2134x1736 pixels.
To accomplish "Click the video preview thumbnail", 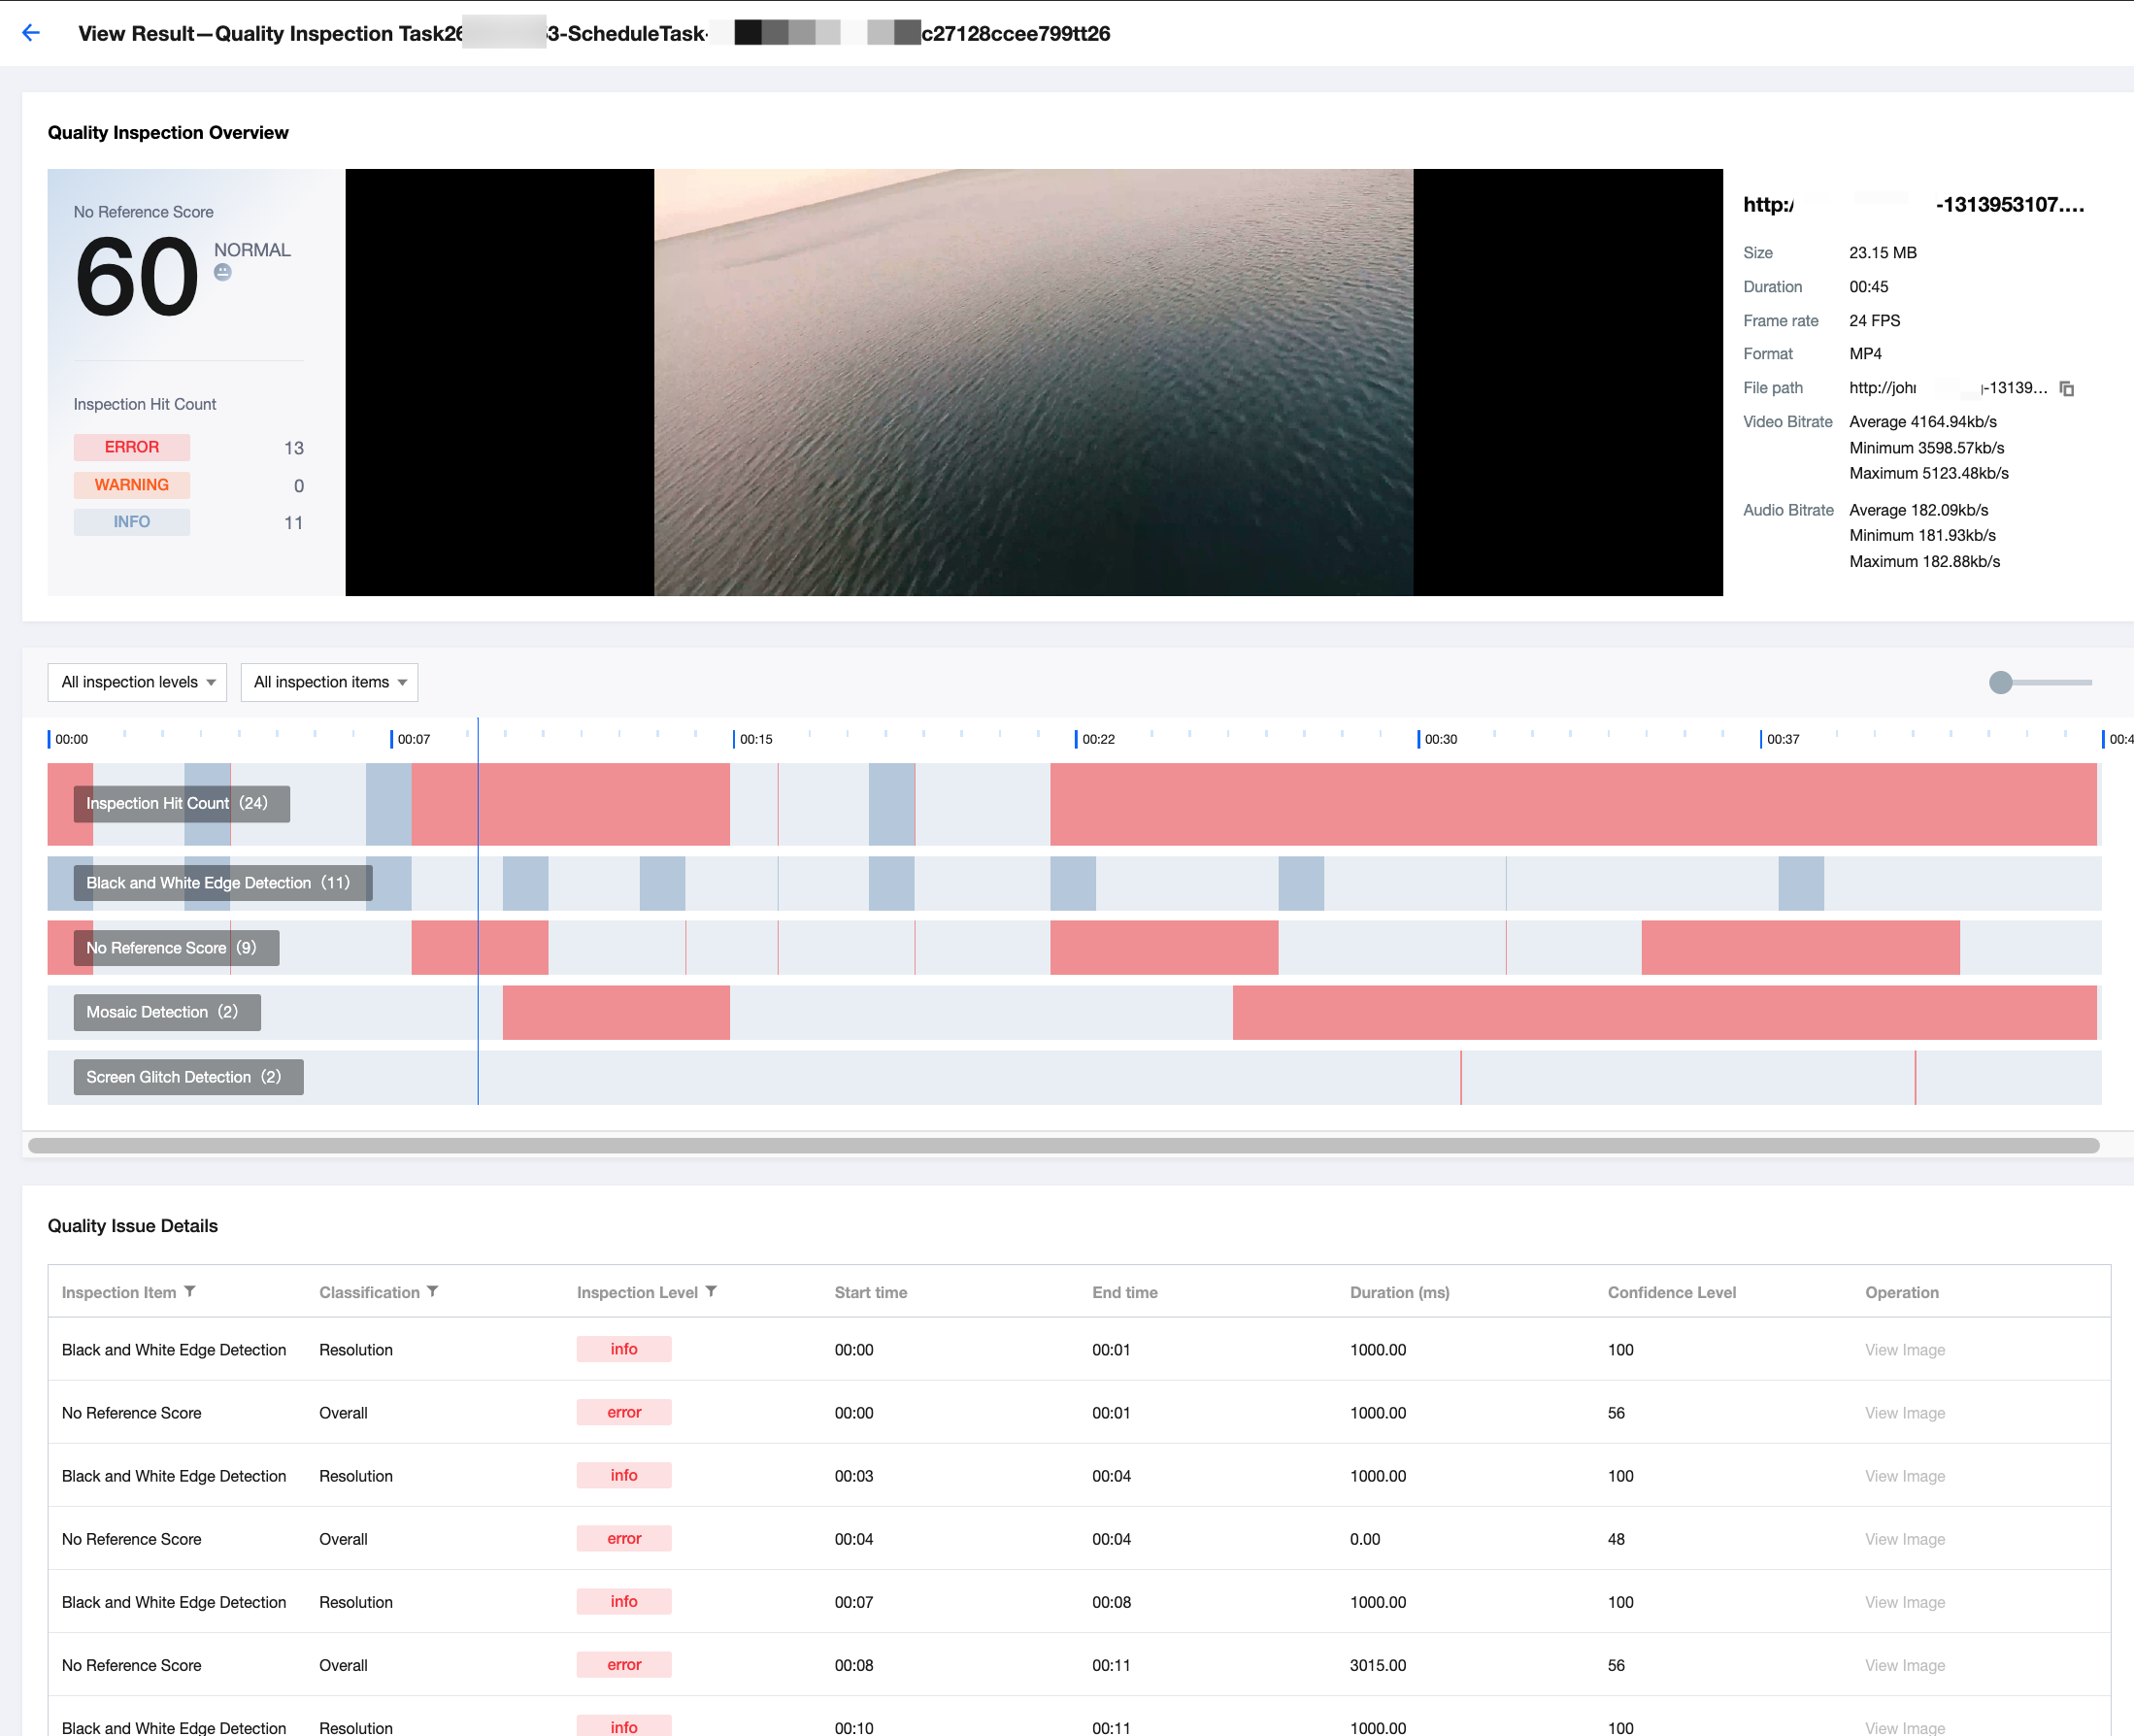I will tap(1033, 382).
